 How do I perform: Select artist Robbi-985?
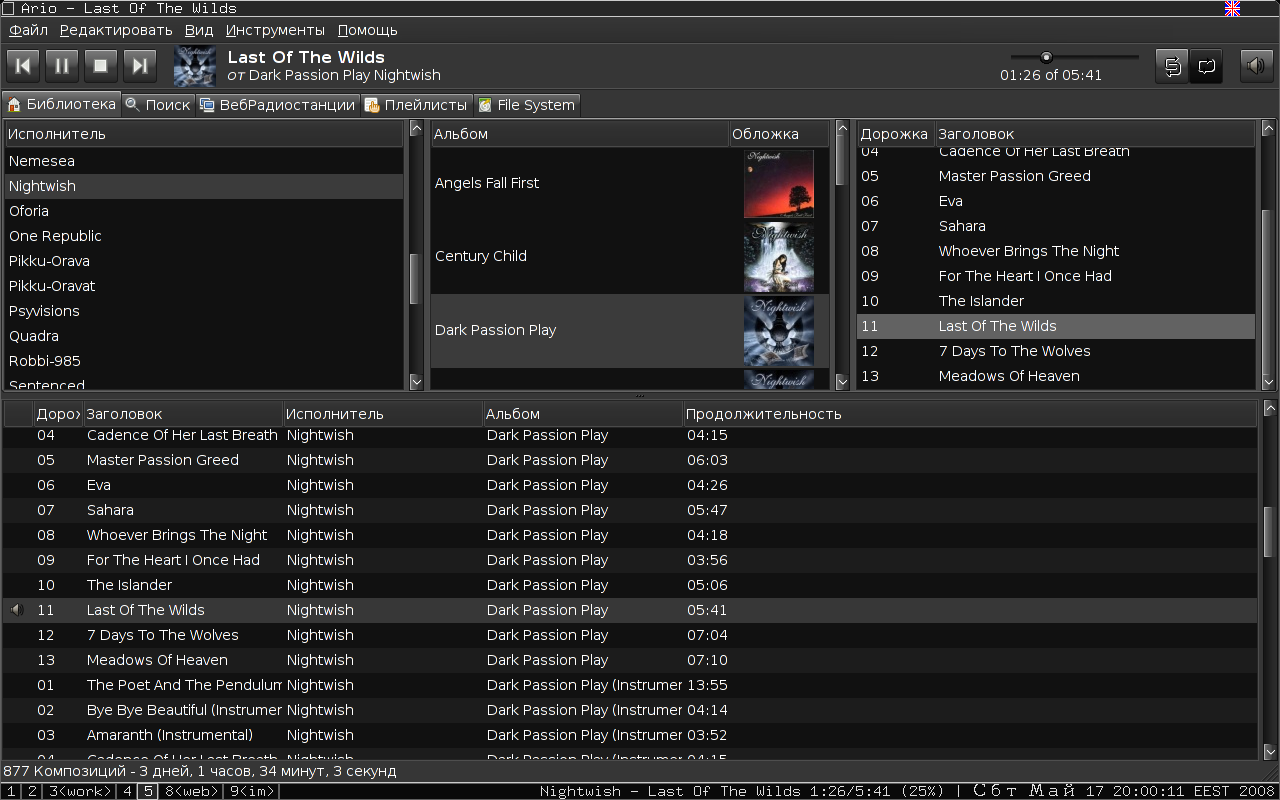point(204,361)
